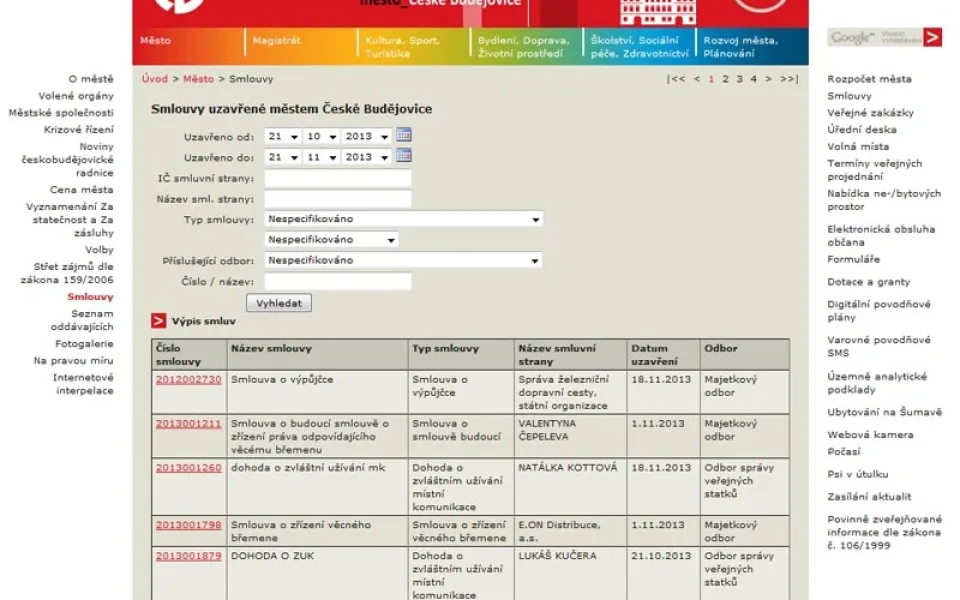Open Úřední deska in right sidebar
Screen dimensions: 960x600
[x=861, y=130]
